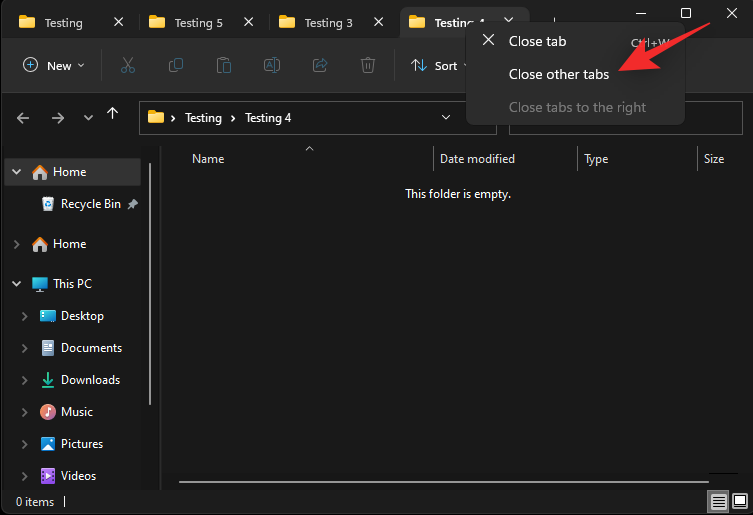Sort by the Size column header
The image size is (753, 515).
(714, 159)
